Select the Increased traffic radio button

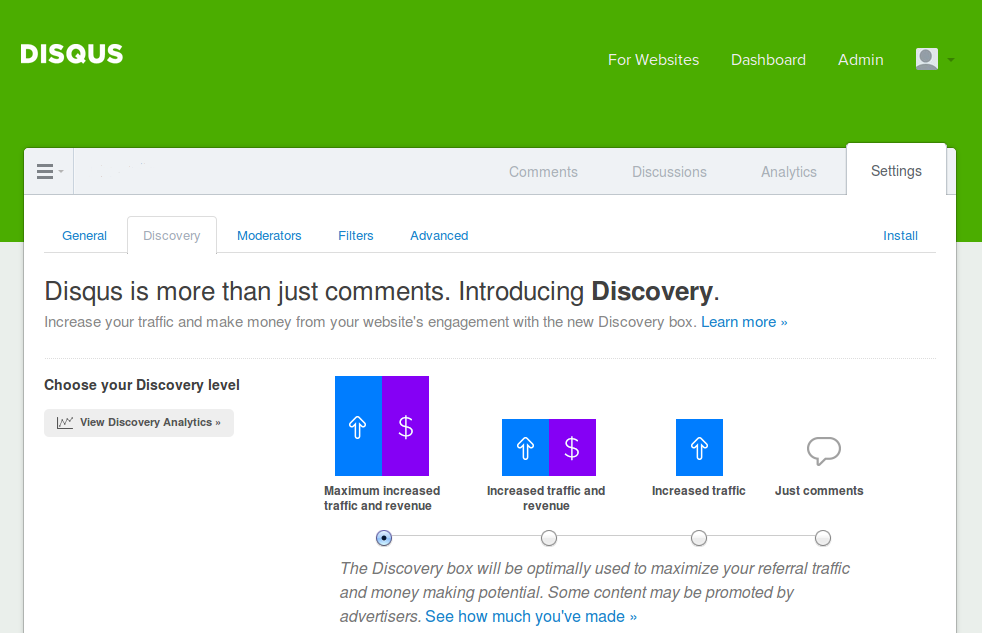pos(699,538)
